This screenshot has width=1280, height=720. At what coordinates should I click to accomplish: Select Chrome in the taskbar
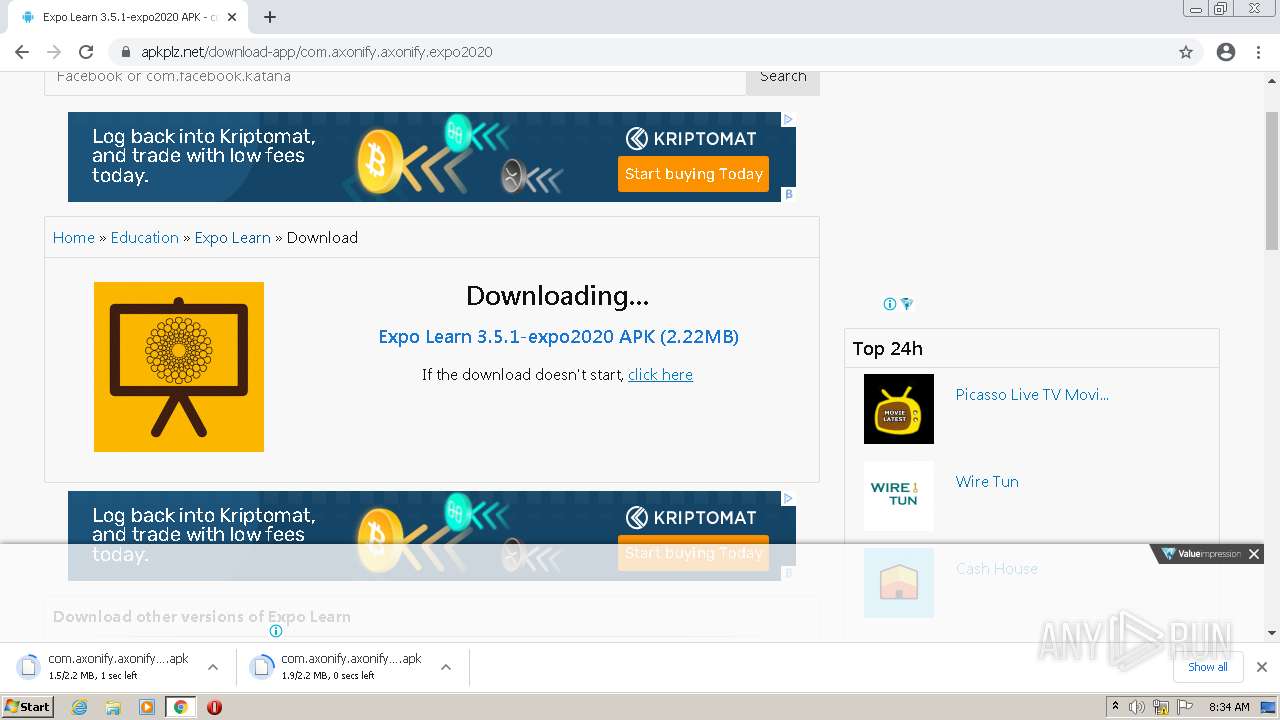[181, 707]
